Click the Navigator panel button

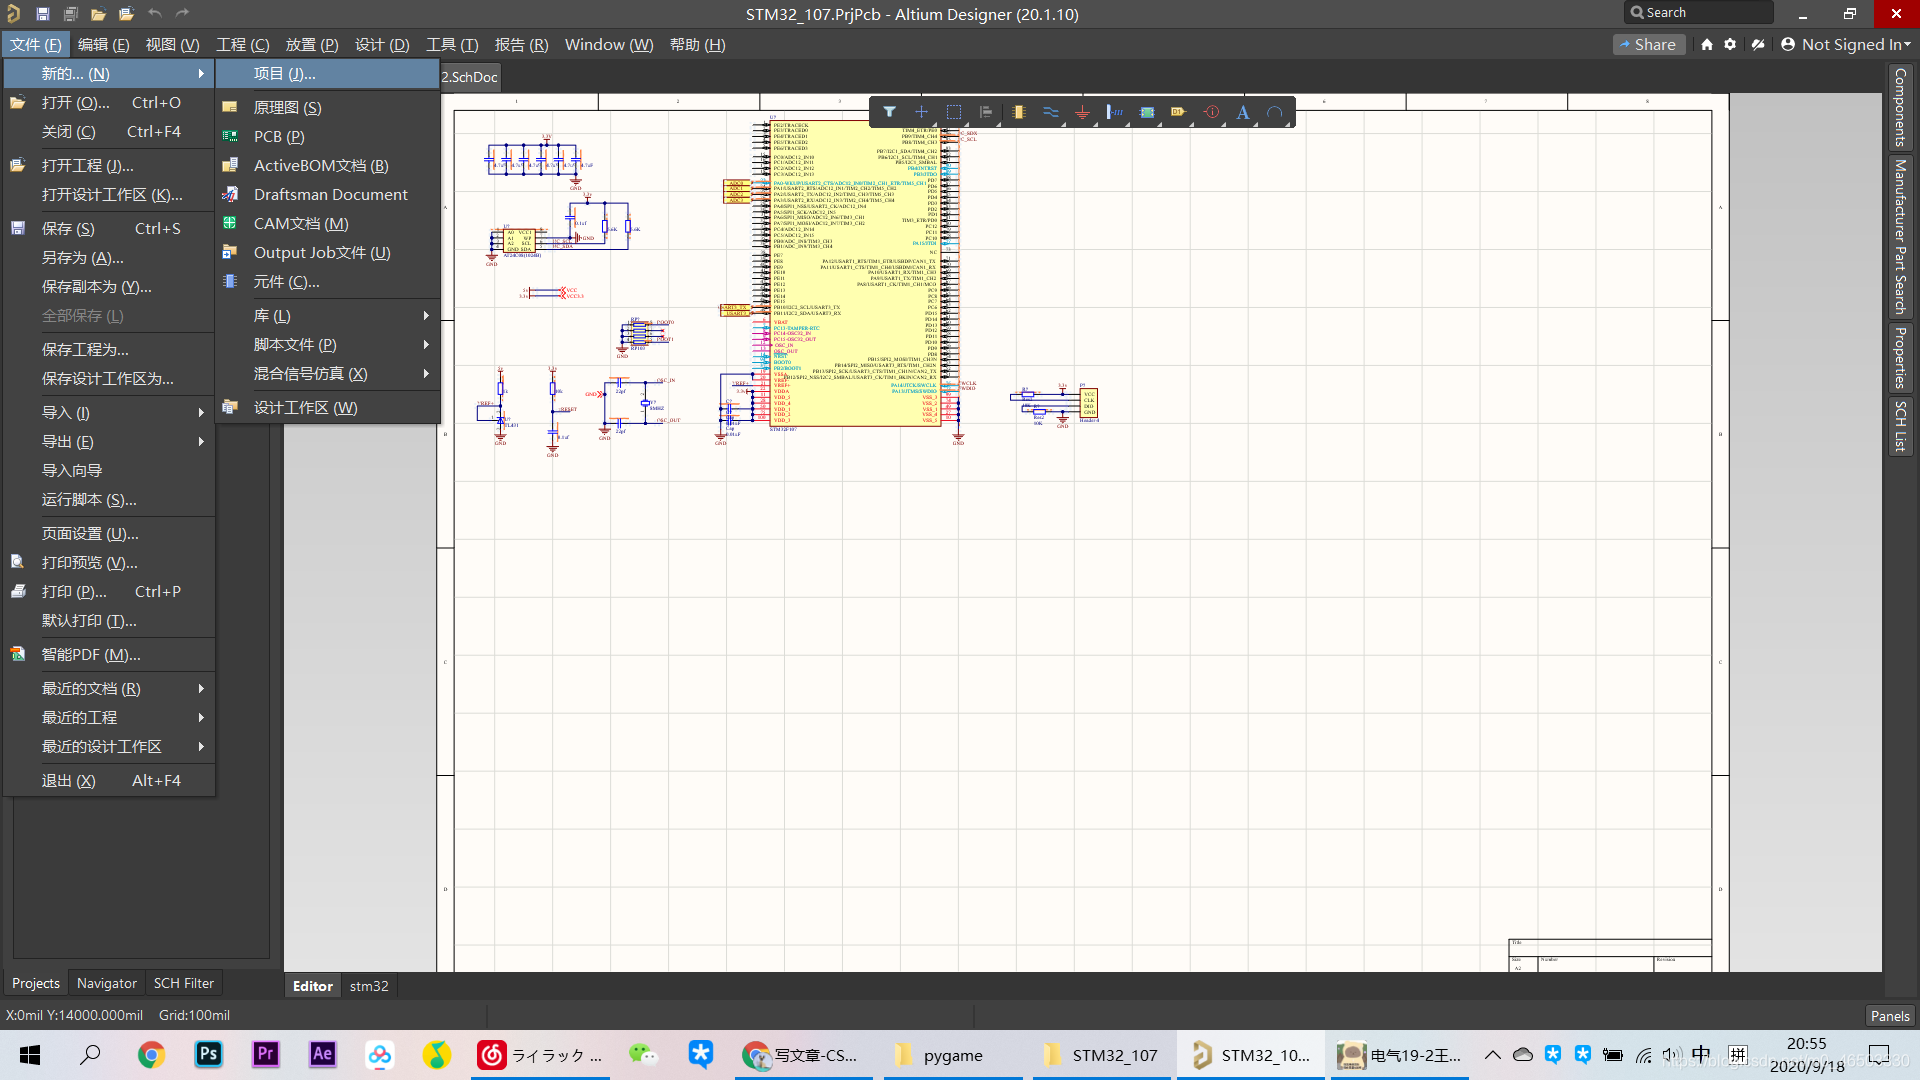tap(107, 982)
